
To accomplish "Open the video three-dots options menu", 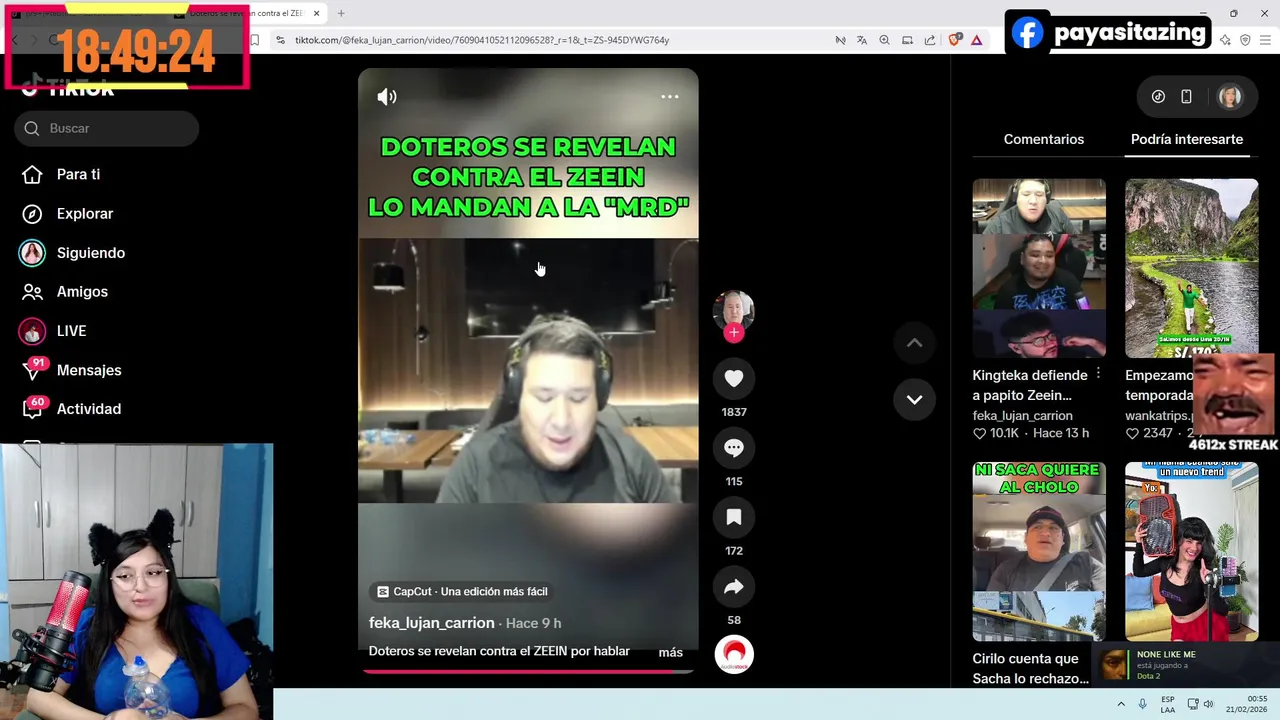I will (x=670, y=97).
